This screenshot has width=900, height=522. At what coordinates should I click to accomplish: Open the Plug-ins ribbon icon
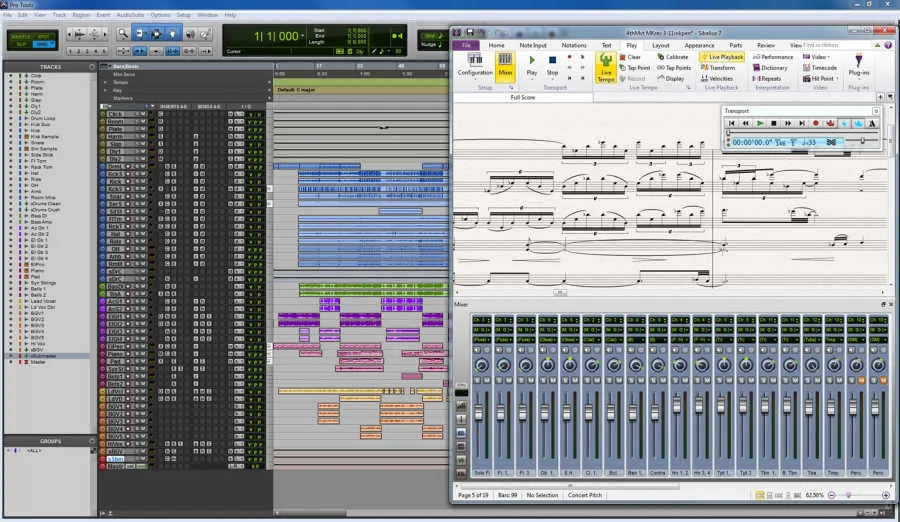click(x=858, y=66)
